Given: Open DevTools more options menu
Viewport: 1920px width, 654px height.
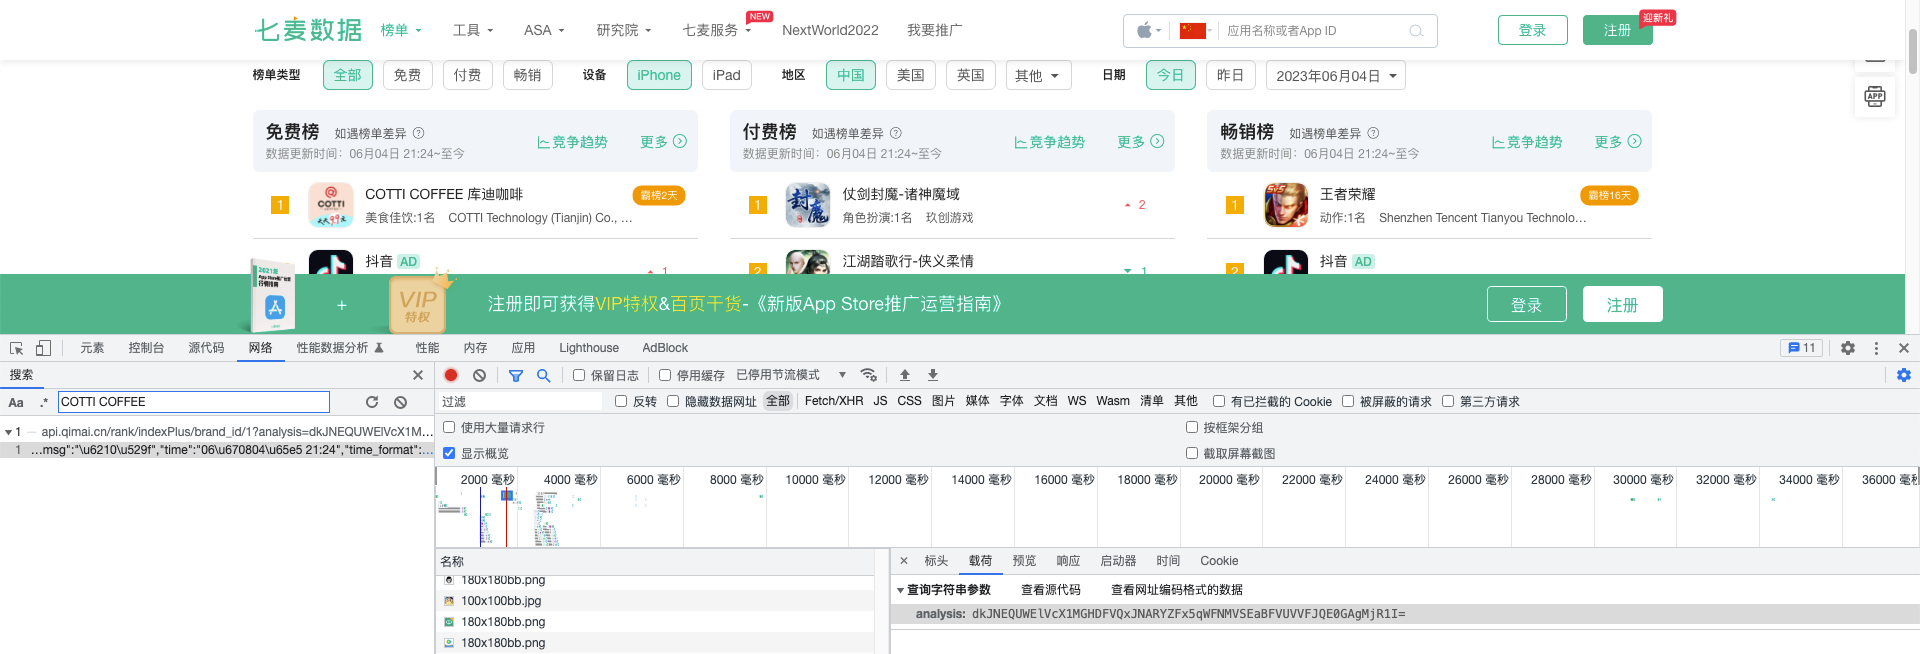Looking at the screenshot, I should 1876,348.
